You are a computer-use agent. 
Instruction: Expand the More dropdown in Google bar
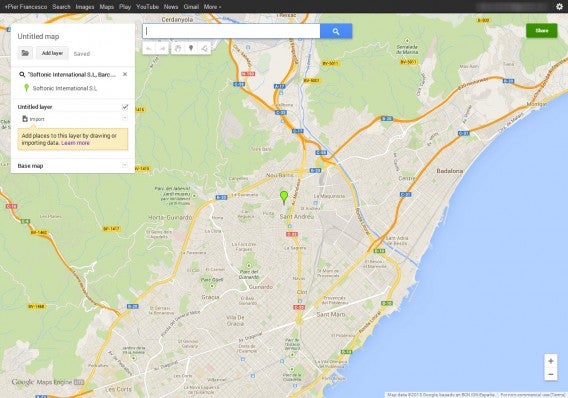coord(212,7)
